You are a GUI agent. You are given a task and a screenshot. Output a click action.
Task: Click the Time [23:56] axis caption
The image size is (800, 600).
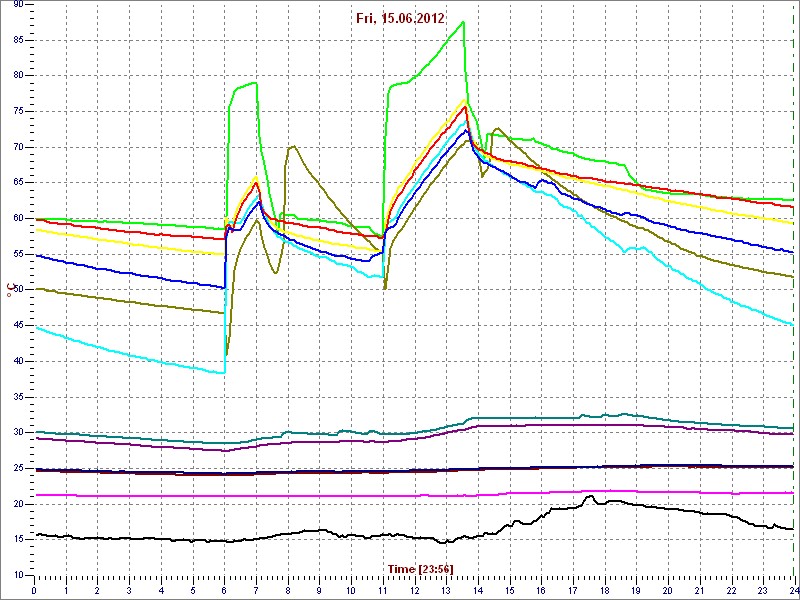420,568
